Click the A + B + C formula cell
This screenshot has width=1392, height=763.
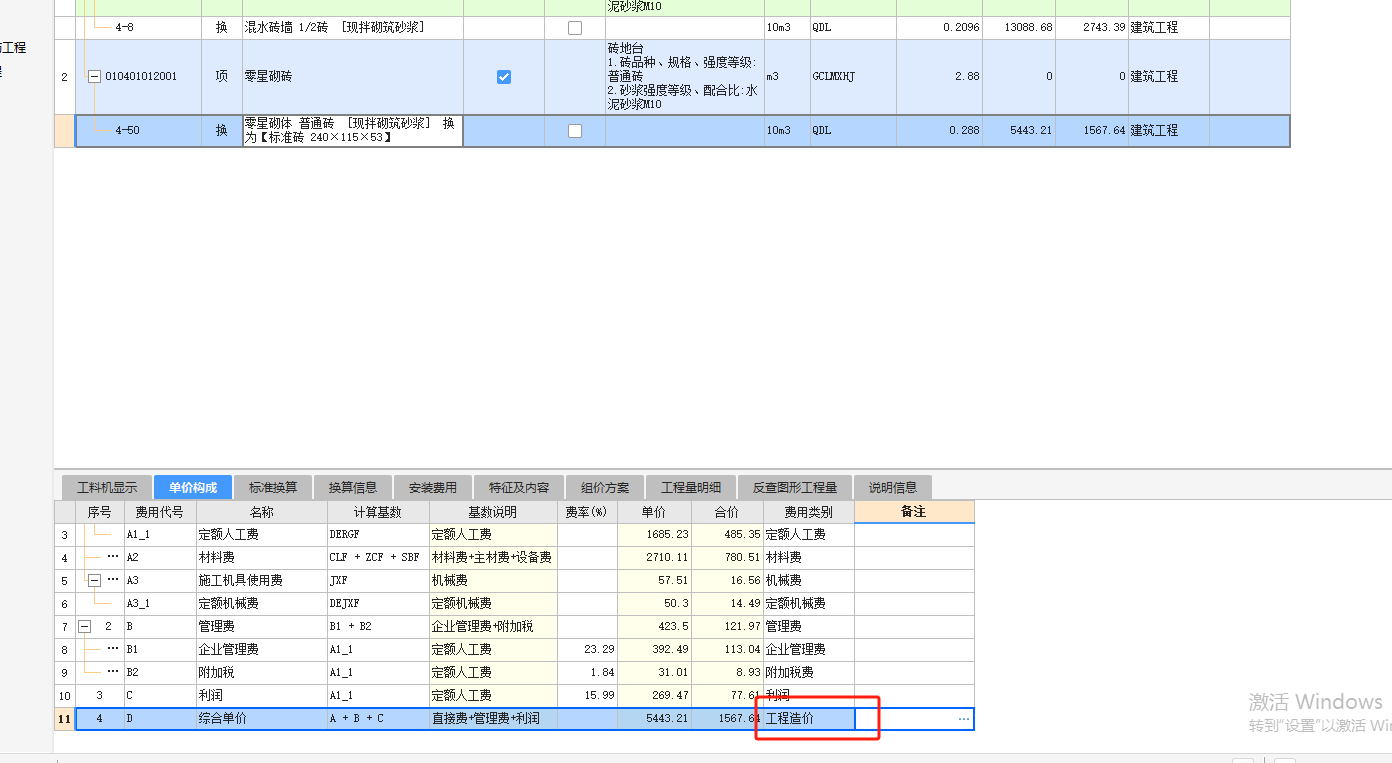point(378,719)
